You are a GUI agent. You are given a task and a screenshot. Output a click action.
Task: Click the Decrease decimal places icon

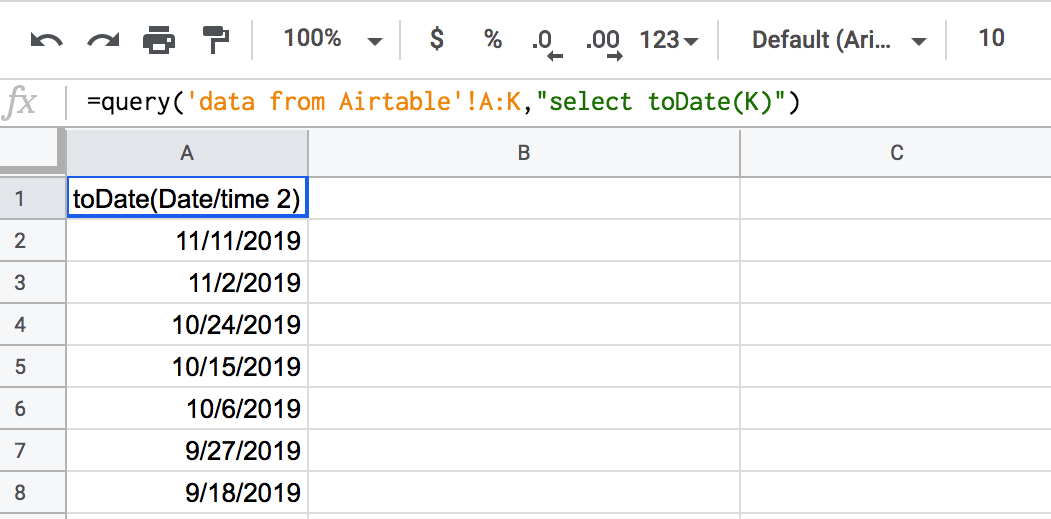click(x=546, y=43)
